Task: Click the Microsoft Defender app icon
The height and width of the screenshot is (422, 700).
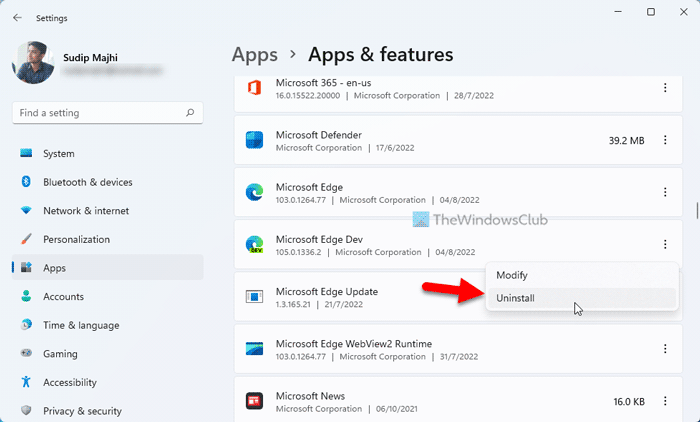Action: (x=254, y=140)
